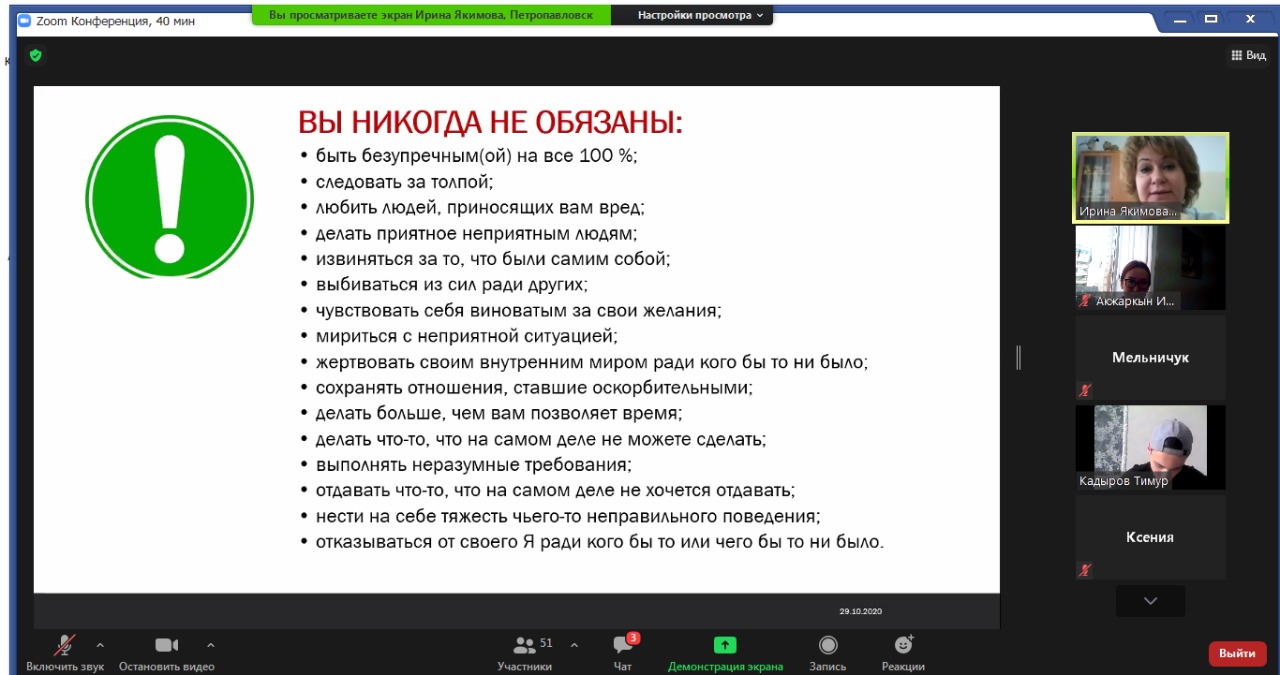Show green shield encryption info
The image size is (1280, 675).
coord(36,56)
